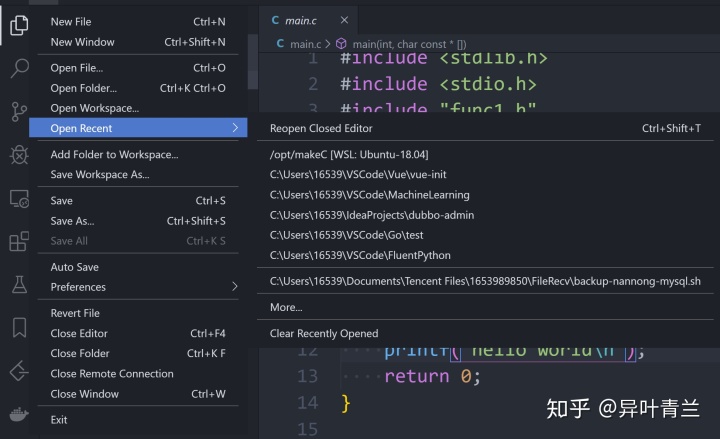This screenshot has width=720, height=439.
Task: Open the Search view icon
Action: click(x=19, y=68)
